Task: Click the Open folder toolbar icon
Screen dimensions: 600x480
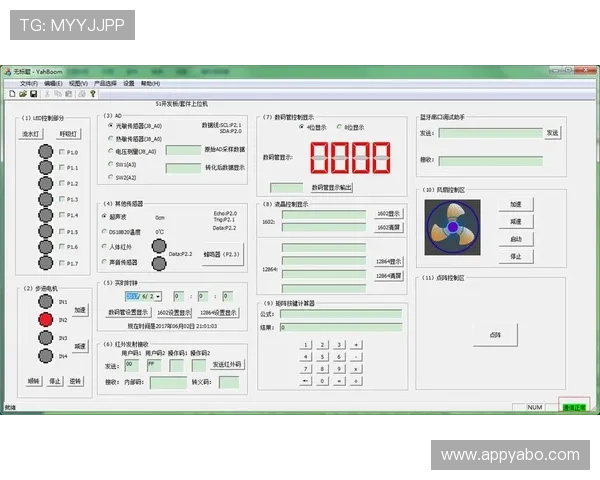Action: click(x=21, y=94)
